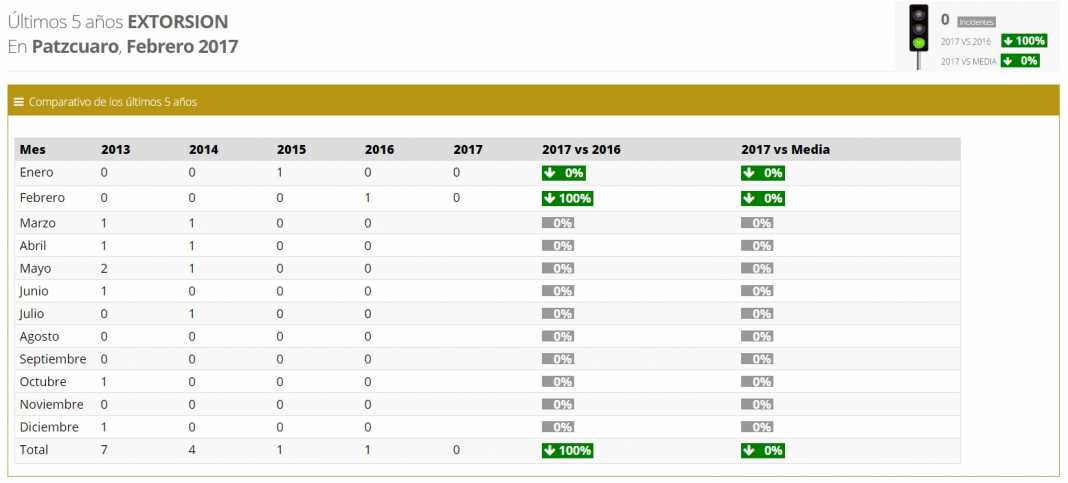Select the Febrero row label
1068x483 pixels.
[x=42, y=198]
